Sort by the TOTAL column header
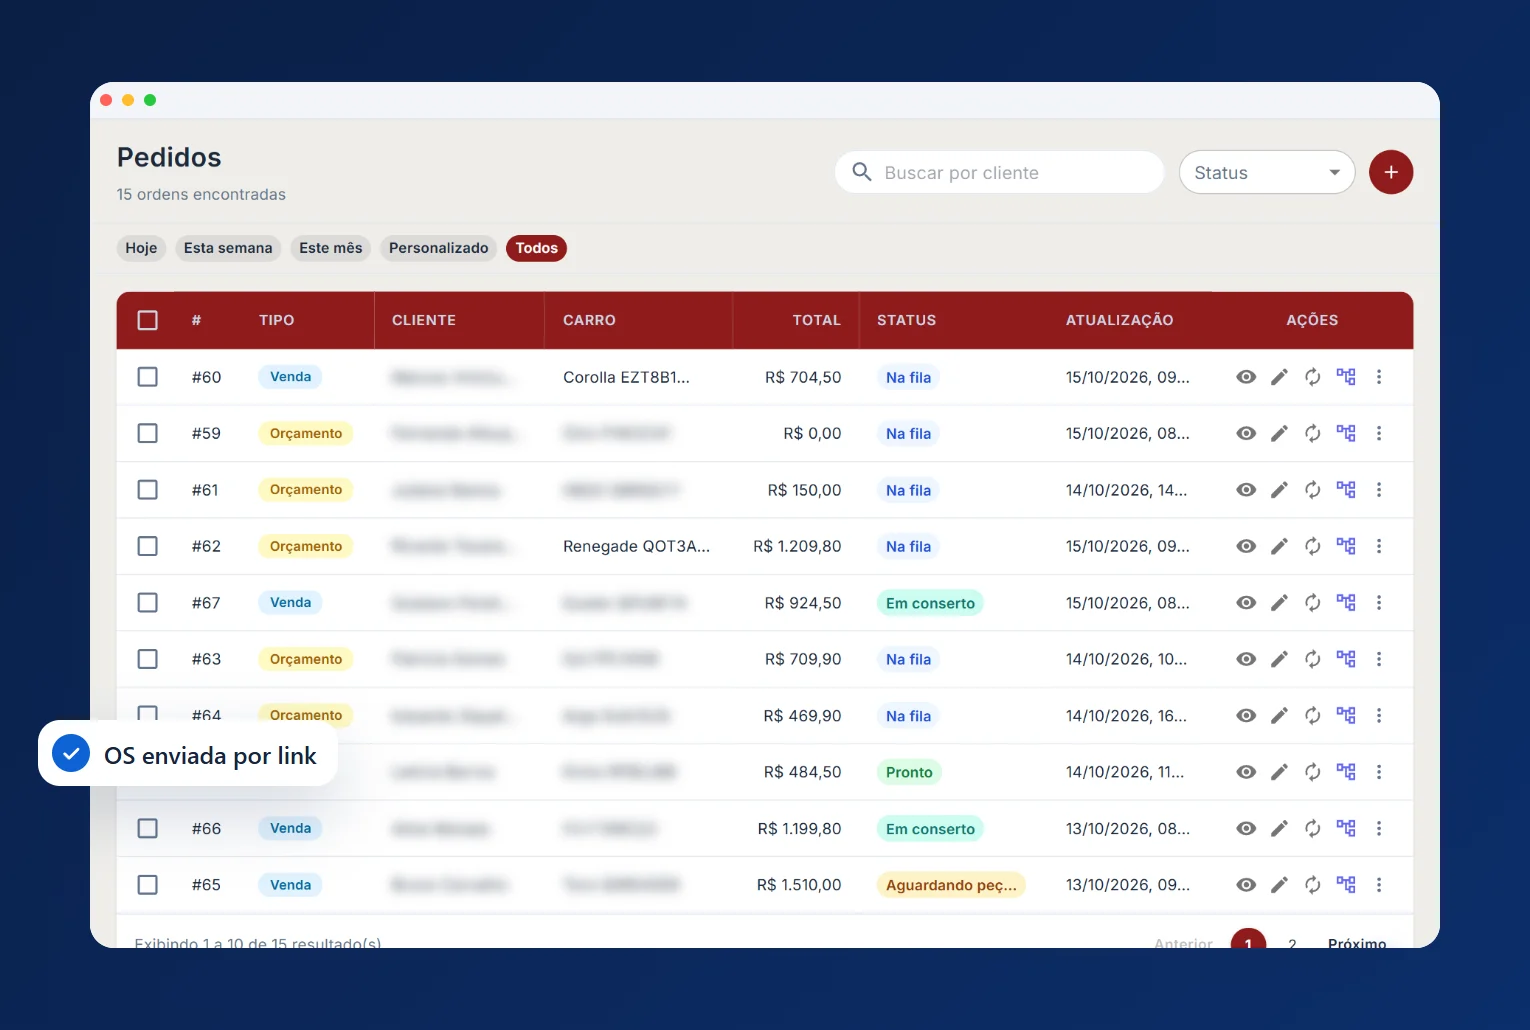Image resolution: width=1530 pixels, height=1030 pixels. point(816,320)
